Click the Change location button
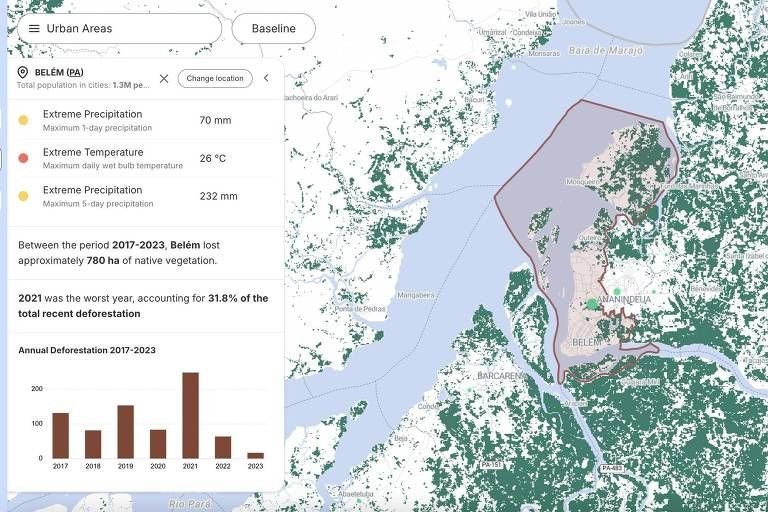The height and width of the screenshot is (512, 768). pos(215,78)
